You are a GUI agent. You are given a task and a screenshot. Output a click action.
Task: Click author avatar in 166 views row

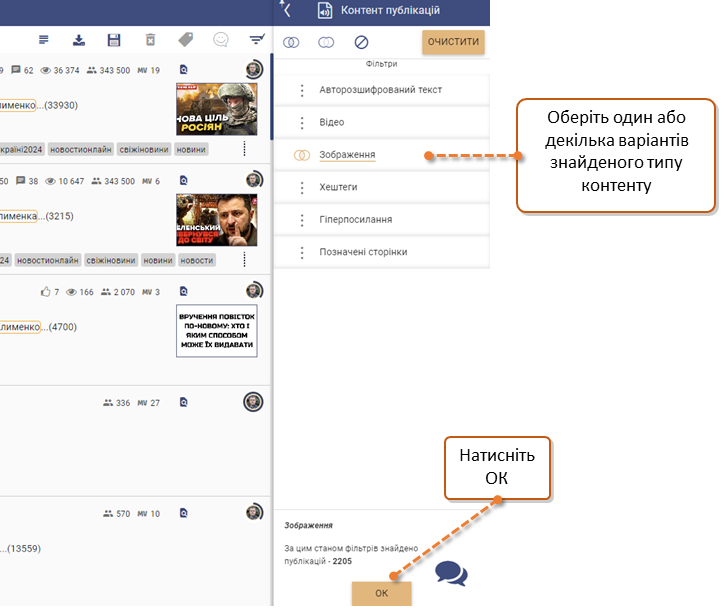pos(254,291)
